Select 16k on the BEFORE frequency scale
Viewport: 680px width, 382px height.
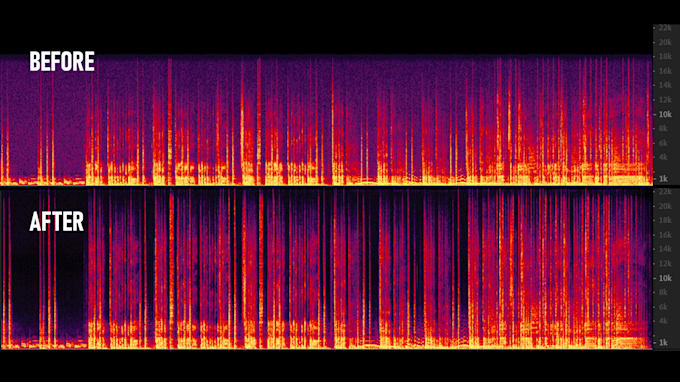(665, 71)
